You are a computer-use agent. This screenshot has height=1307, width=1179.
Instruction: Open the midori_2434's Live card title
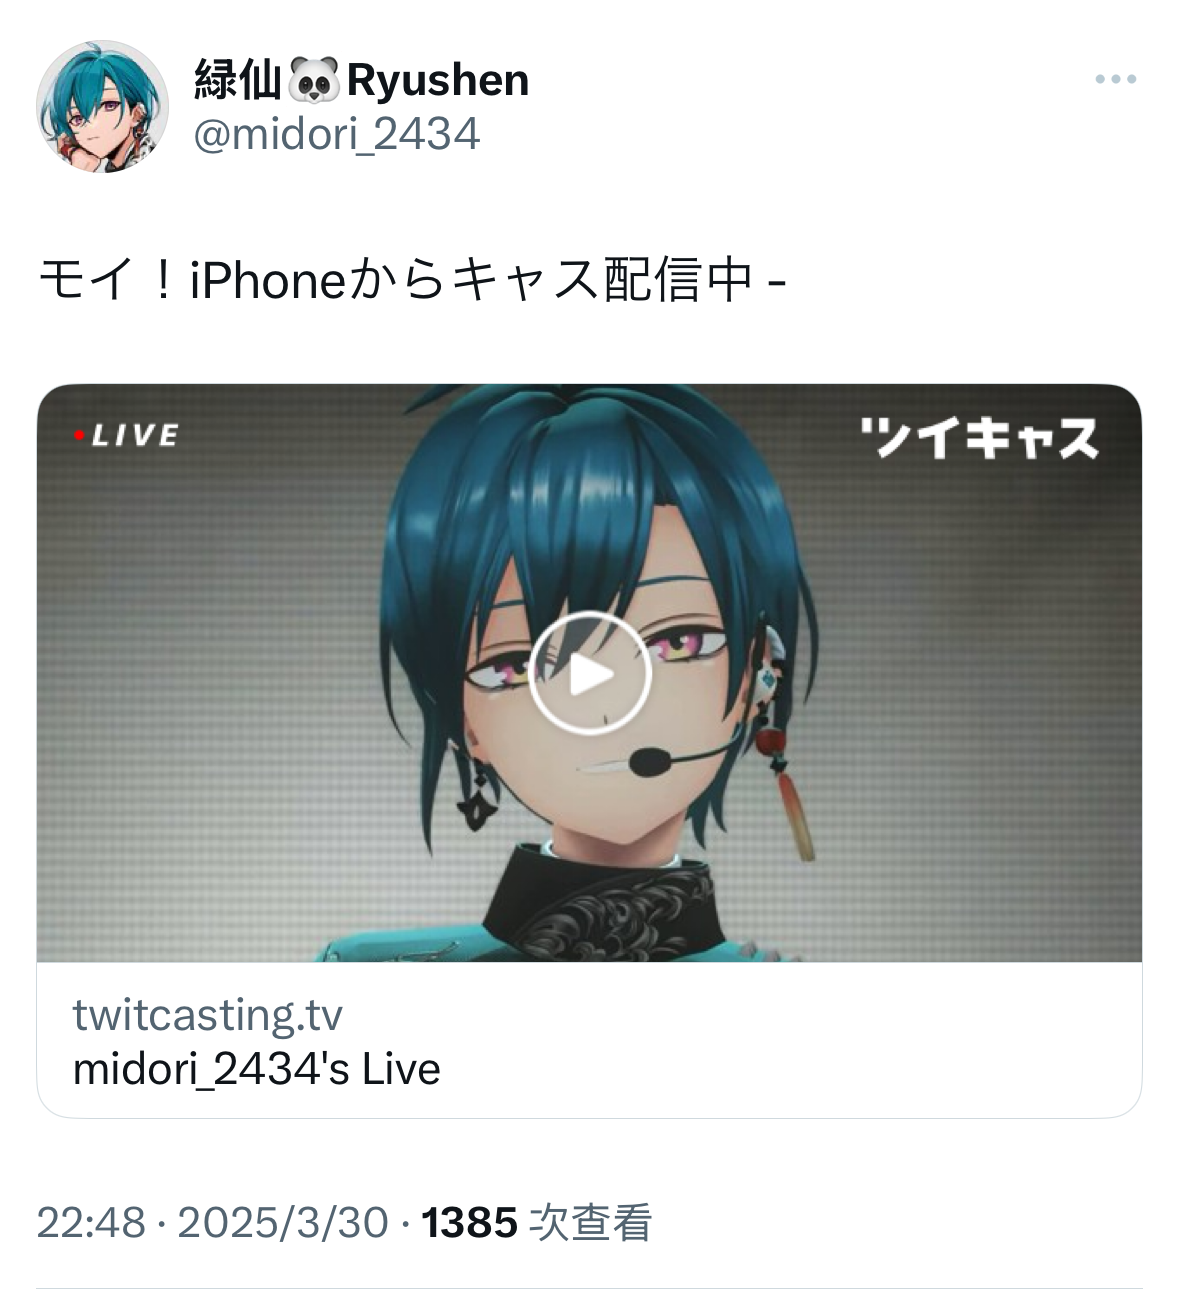pyautogui.click(x=257, y=1069)
